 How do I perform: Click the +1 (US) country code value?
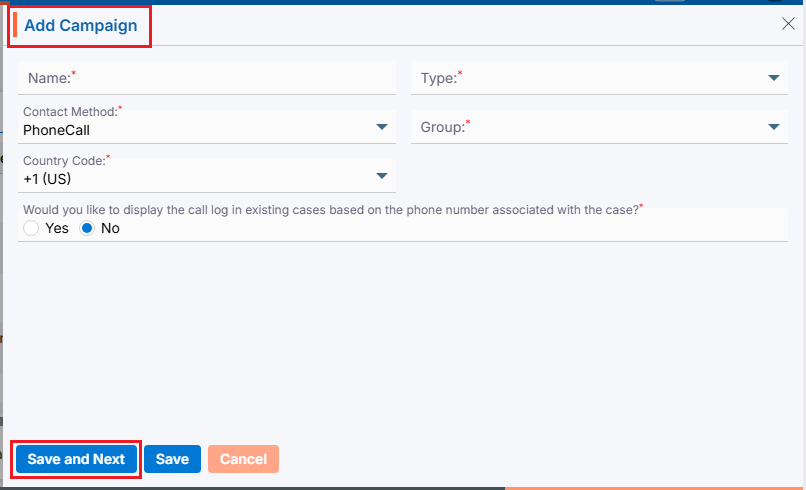[x=47, y=179]
